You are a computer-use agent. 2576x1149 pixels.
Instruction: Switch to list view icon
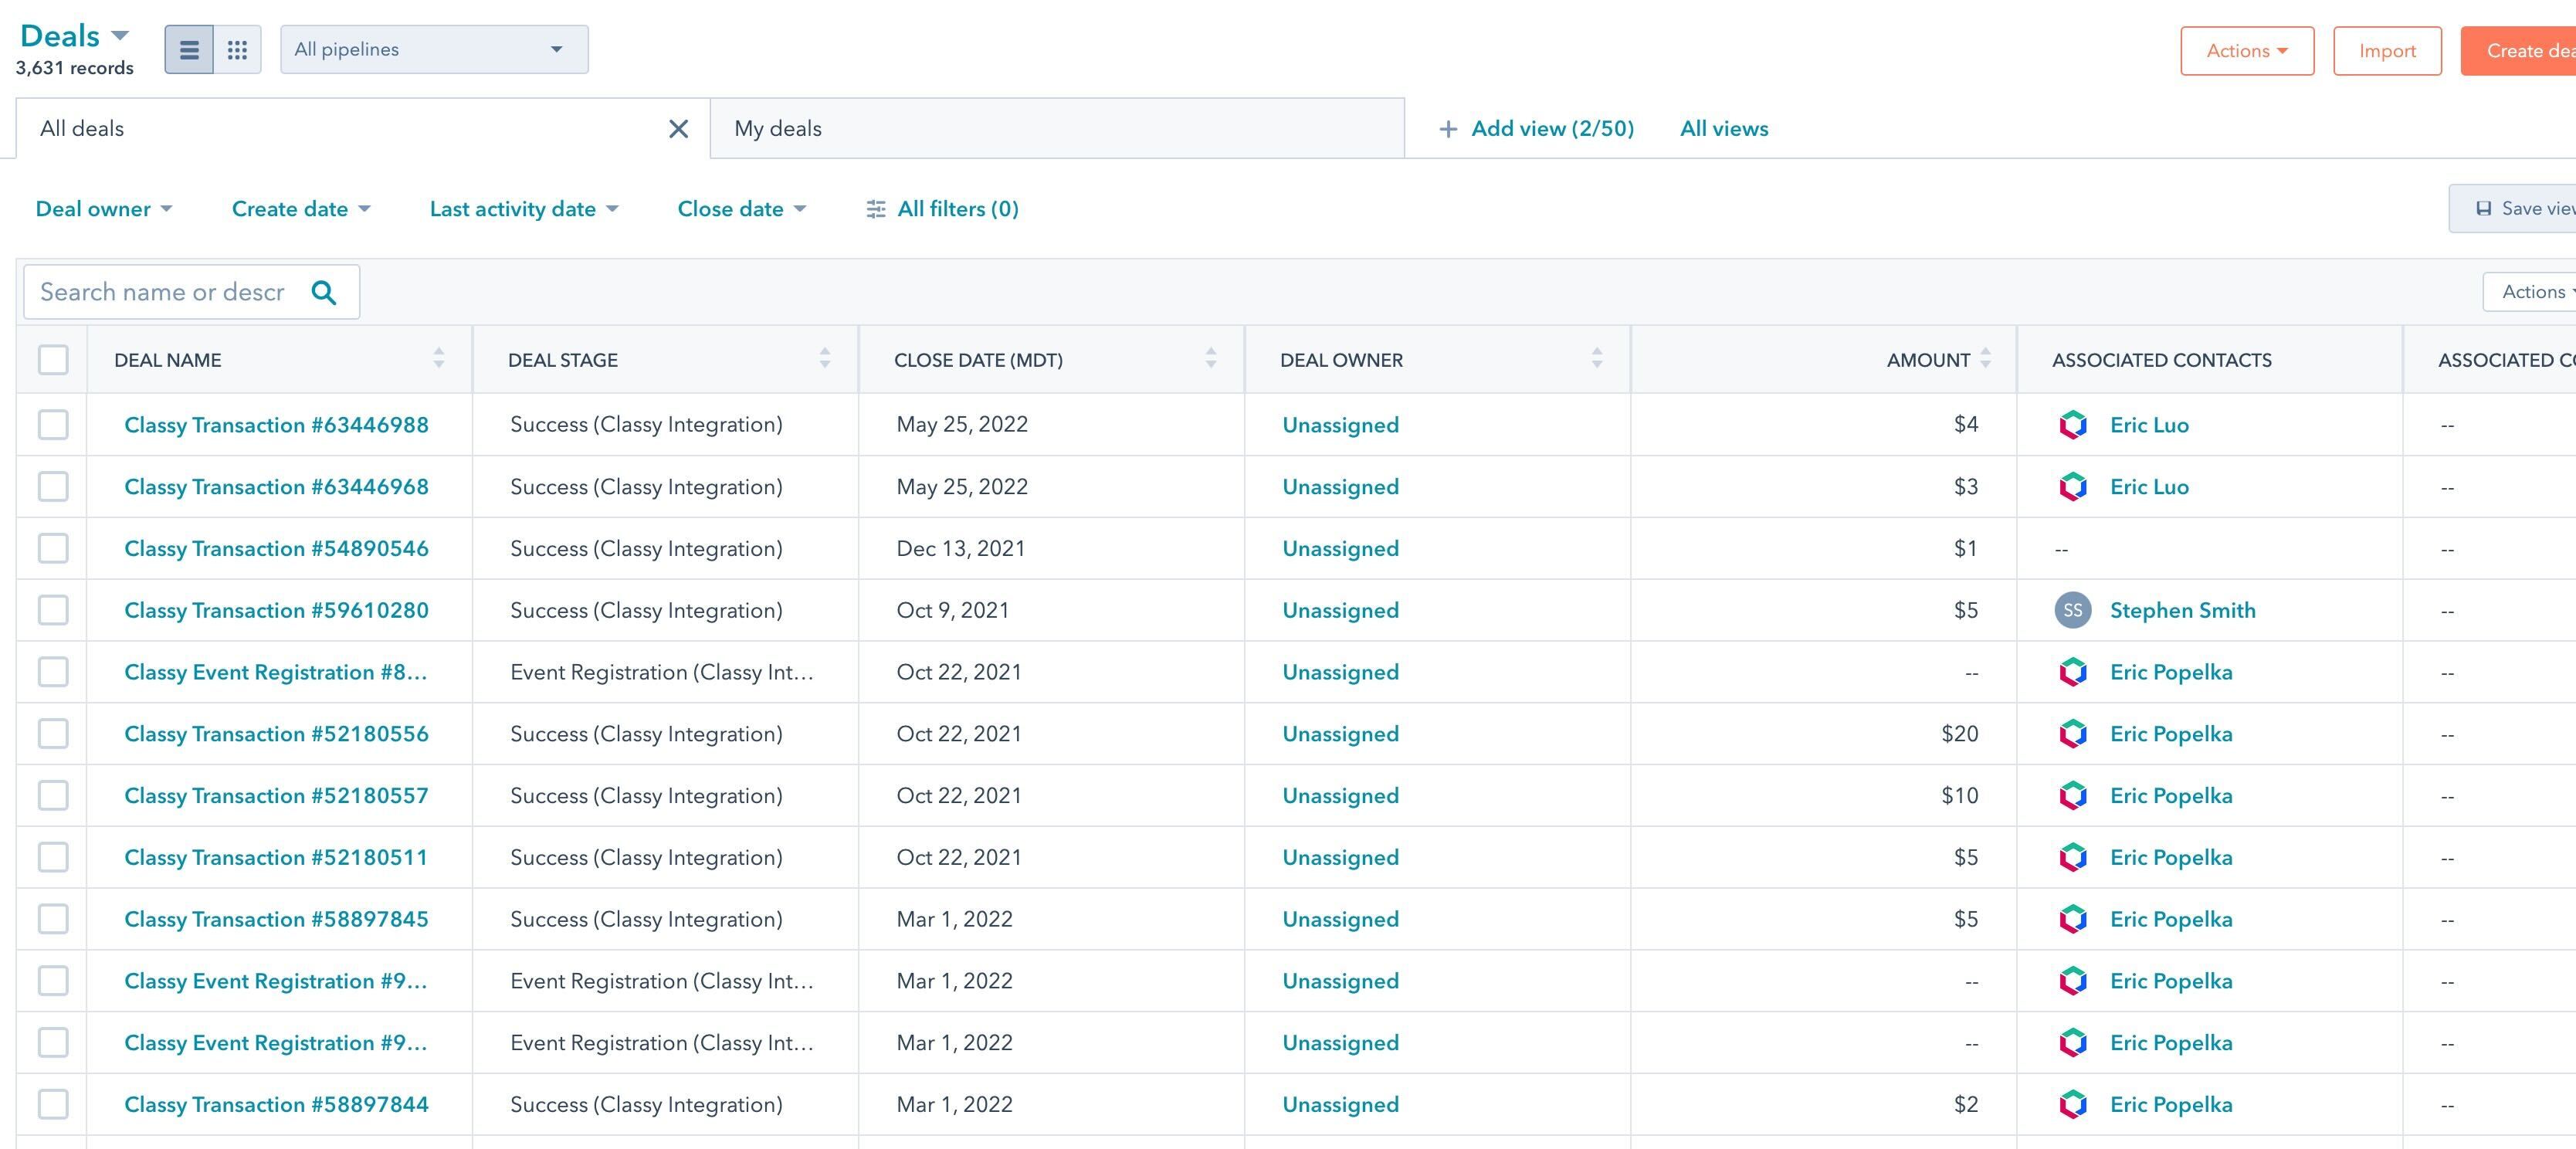click(x=189, y=50)
